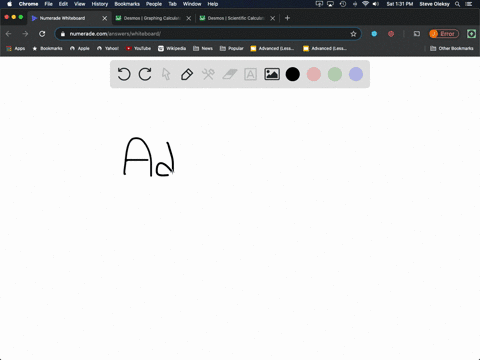
Task: Click the orange Error profile button
Action: pos(444,34)
